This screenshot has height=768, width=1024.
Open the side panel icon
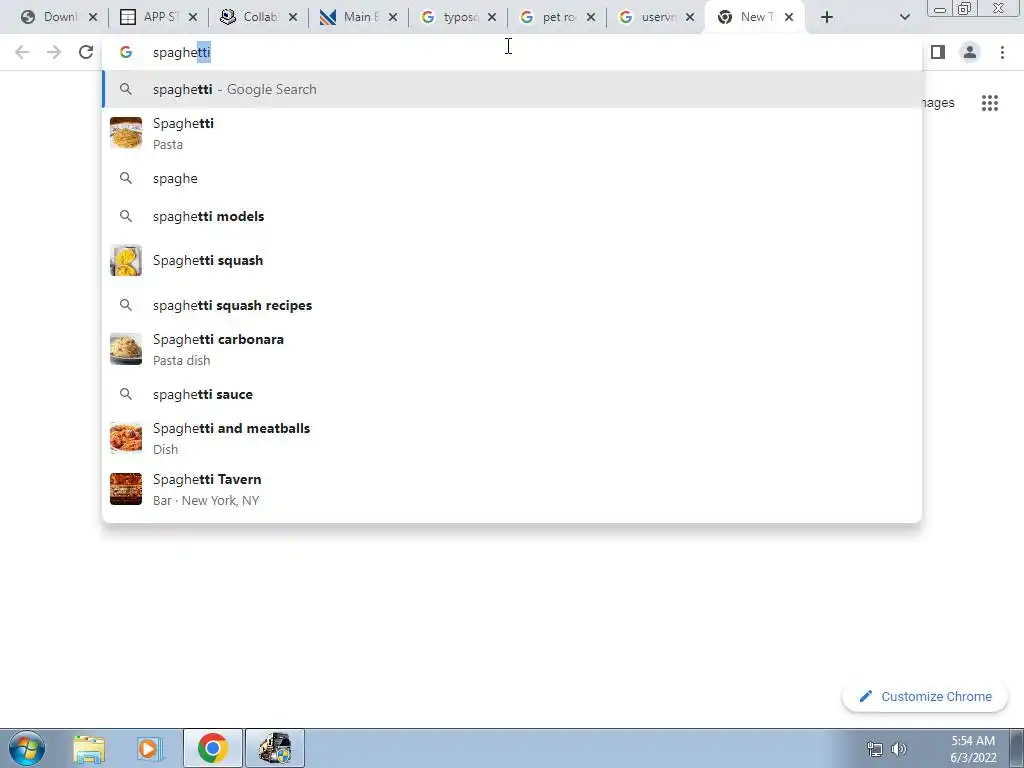tap(938, 52)
